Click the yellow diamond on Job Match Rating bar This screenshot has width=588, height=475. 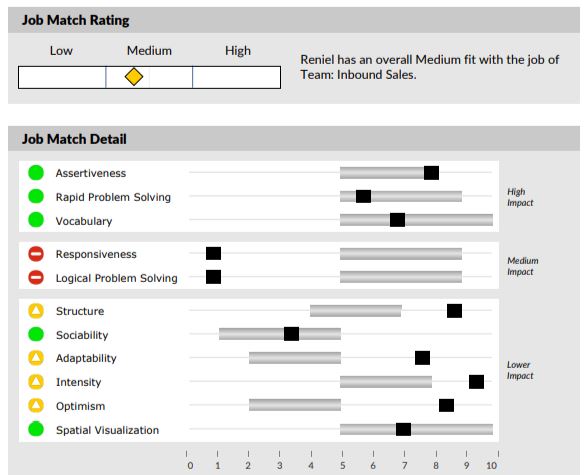pos(134,77)
